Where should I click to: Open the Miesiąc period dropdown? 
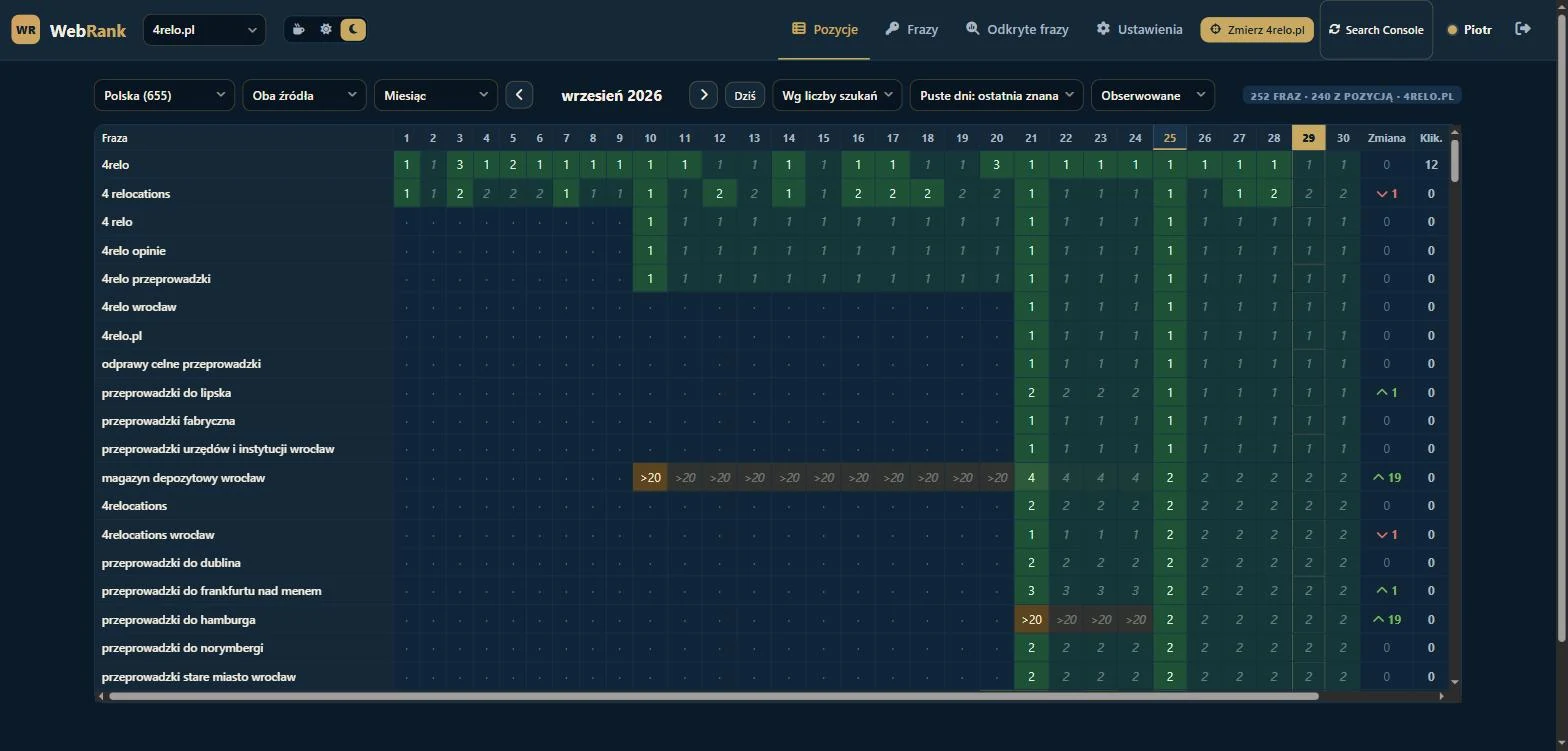(x=436, y=95)
